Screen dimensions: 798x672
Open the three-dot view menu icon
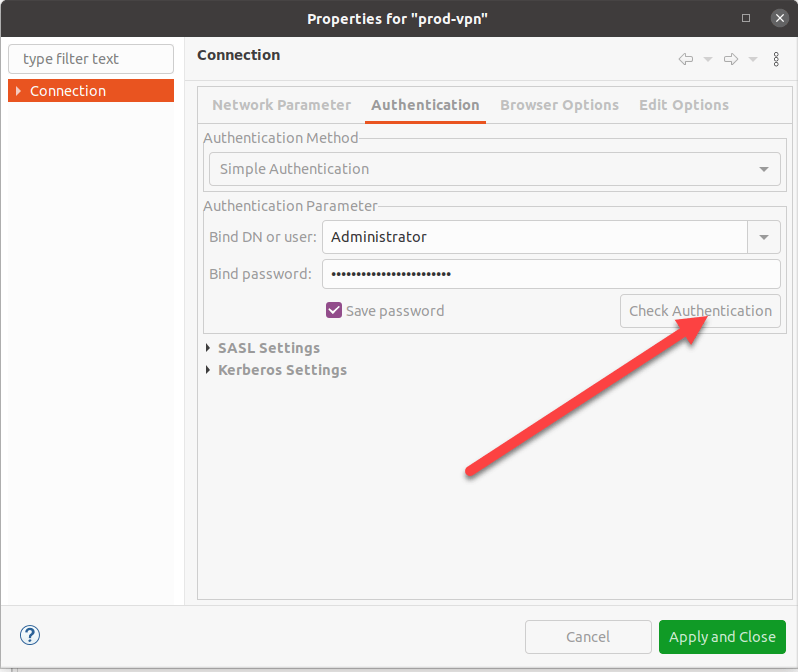point(776,59)
